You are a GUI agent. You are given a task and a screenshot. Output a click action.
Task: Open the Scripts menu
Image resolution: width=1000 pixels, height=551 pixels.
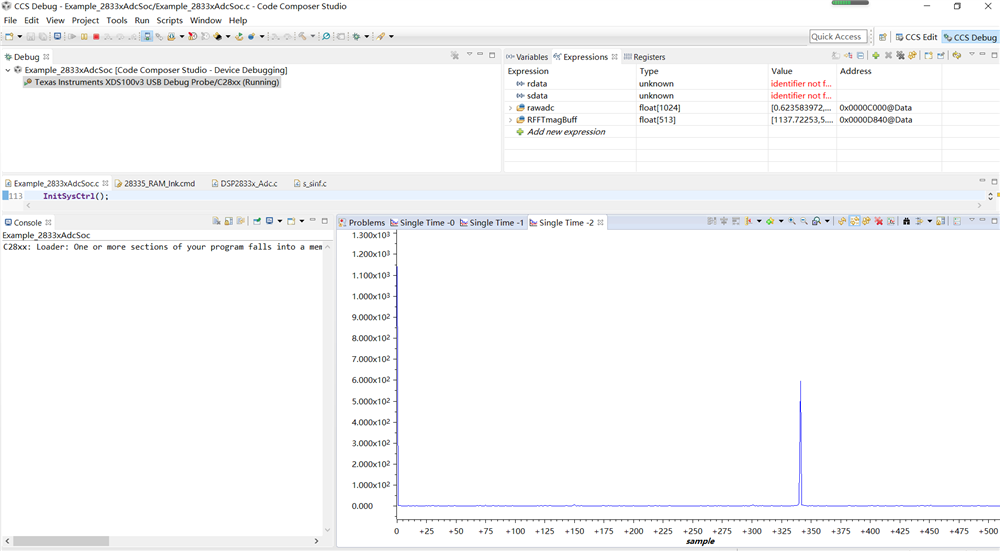[x=169, y=20]
